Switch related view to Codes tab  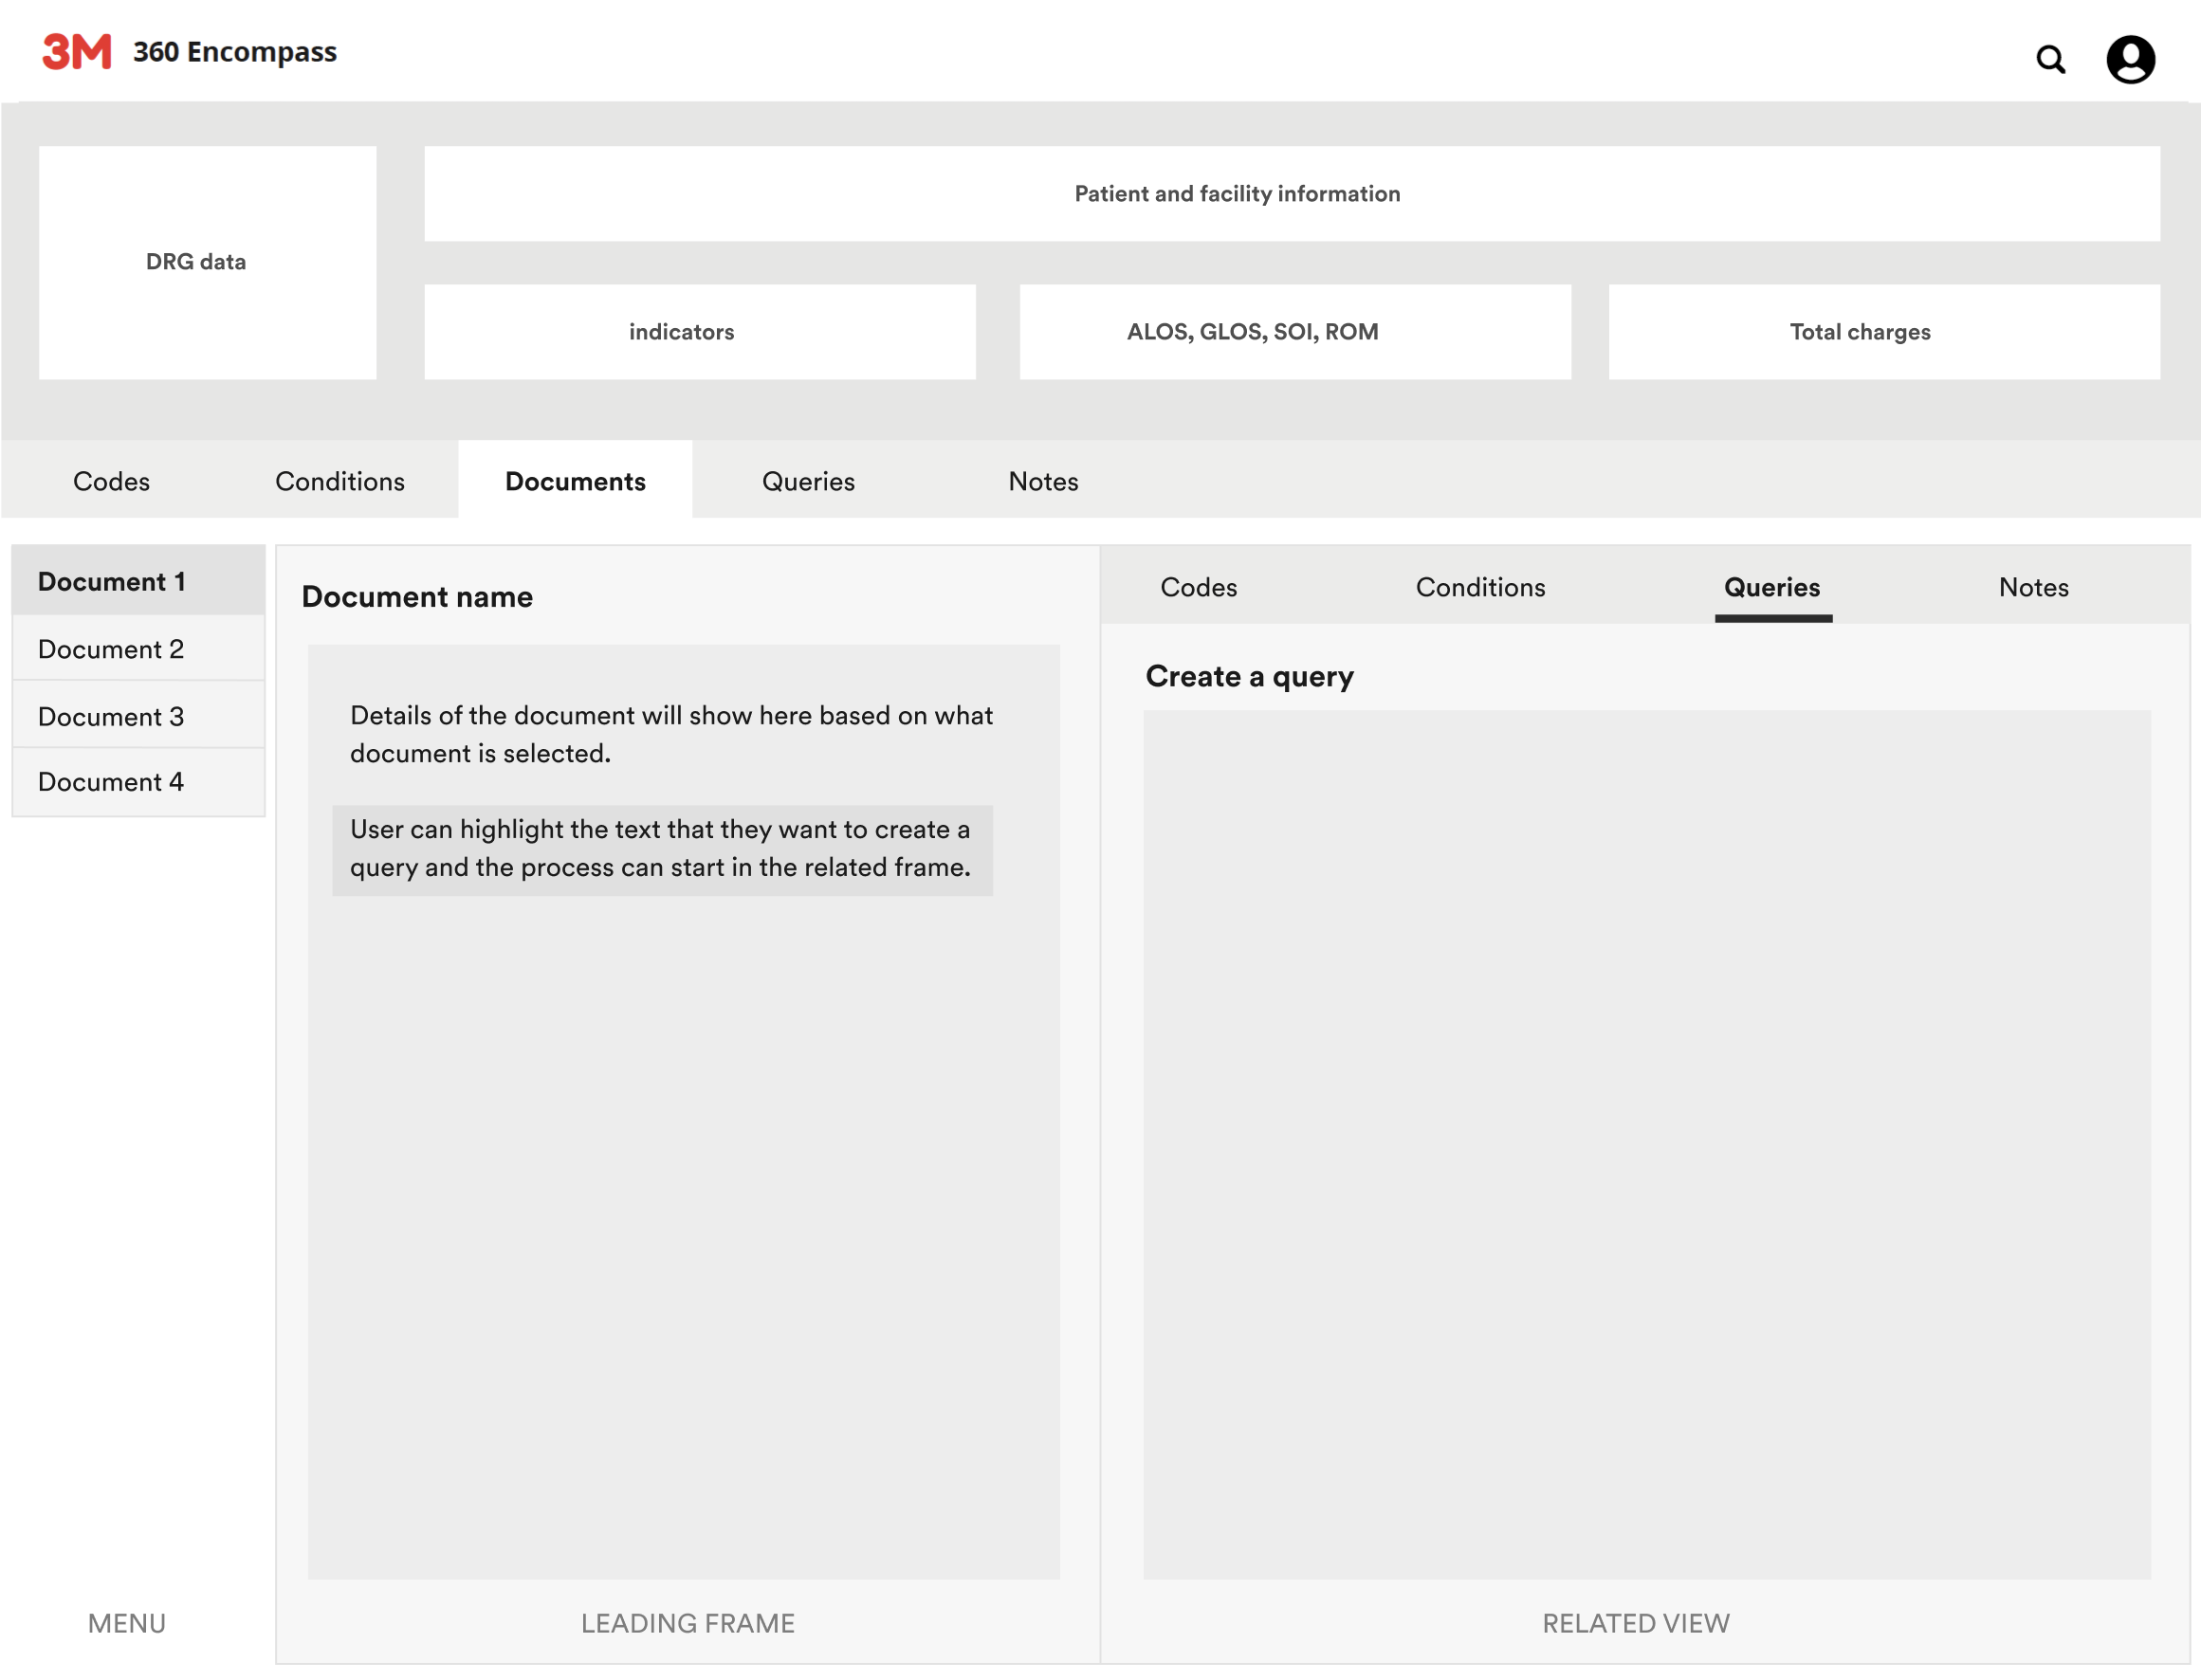pos(1198,587)
